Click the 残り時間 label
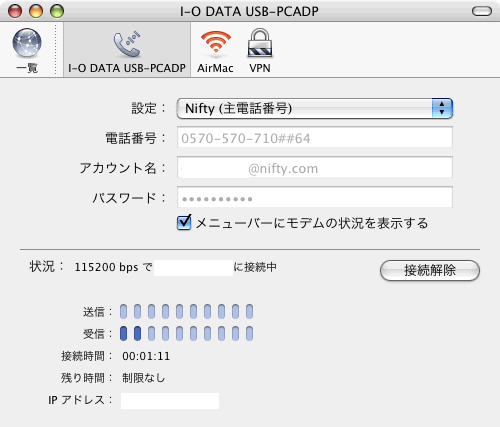Image resolution: width=500 pixels, height=427 pixels. point(87,378)
